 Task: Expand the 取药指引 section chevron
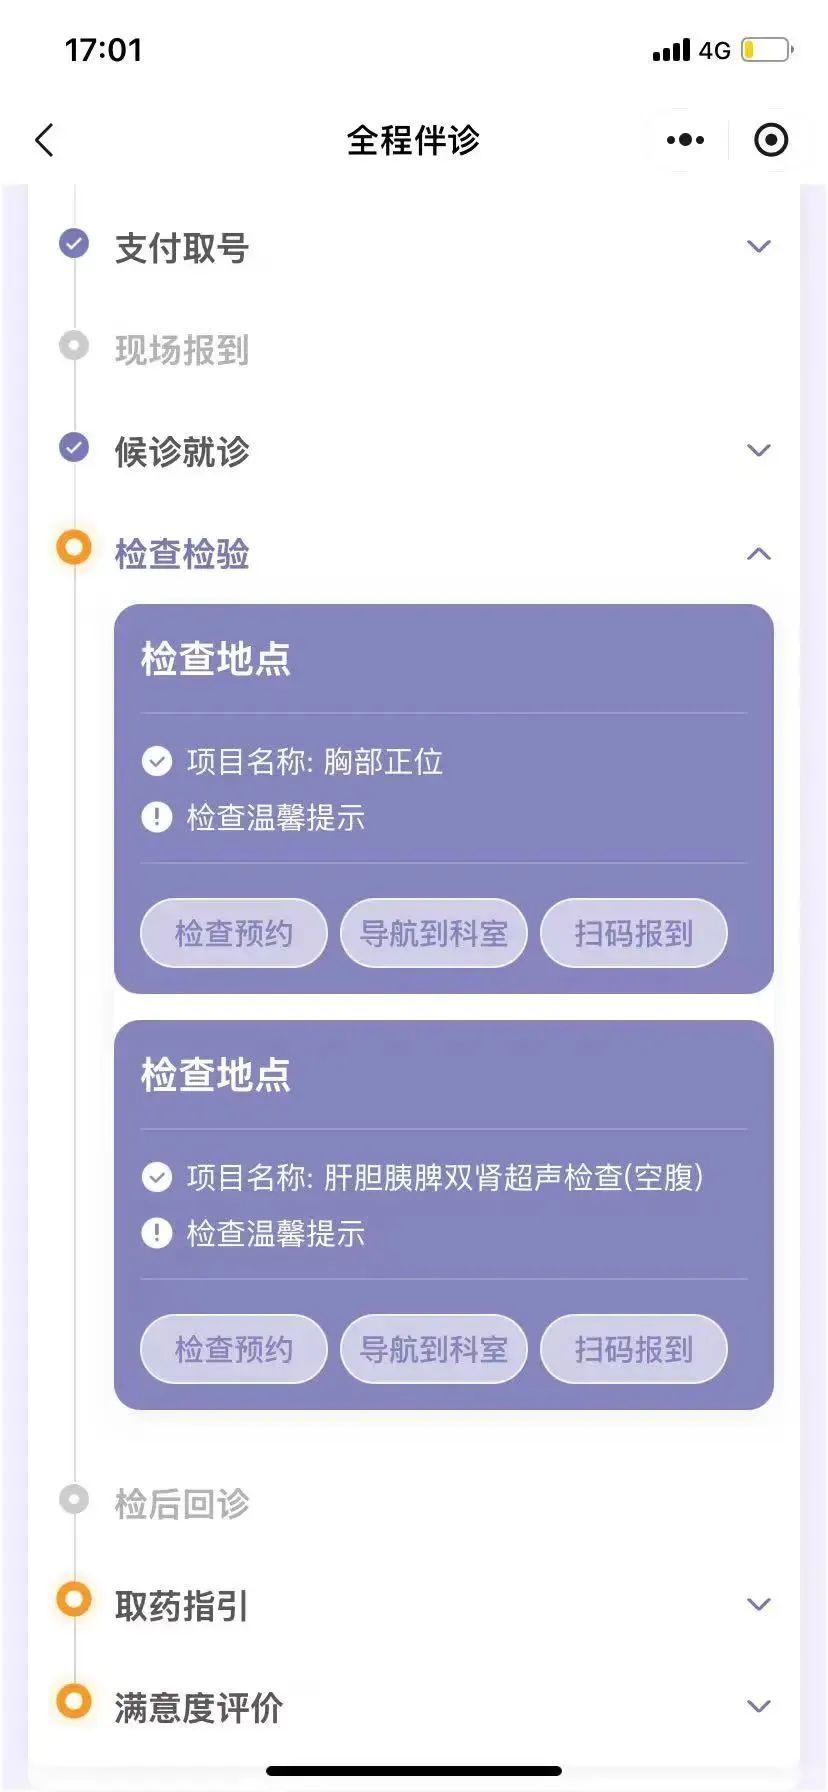click(759, 1605)
